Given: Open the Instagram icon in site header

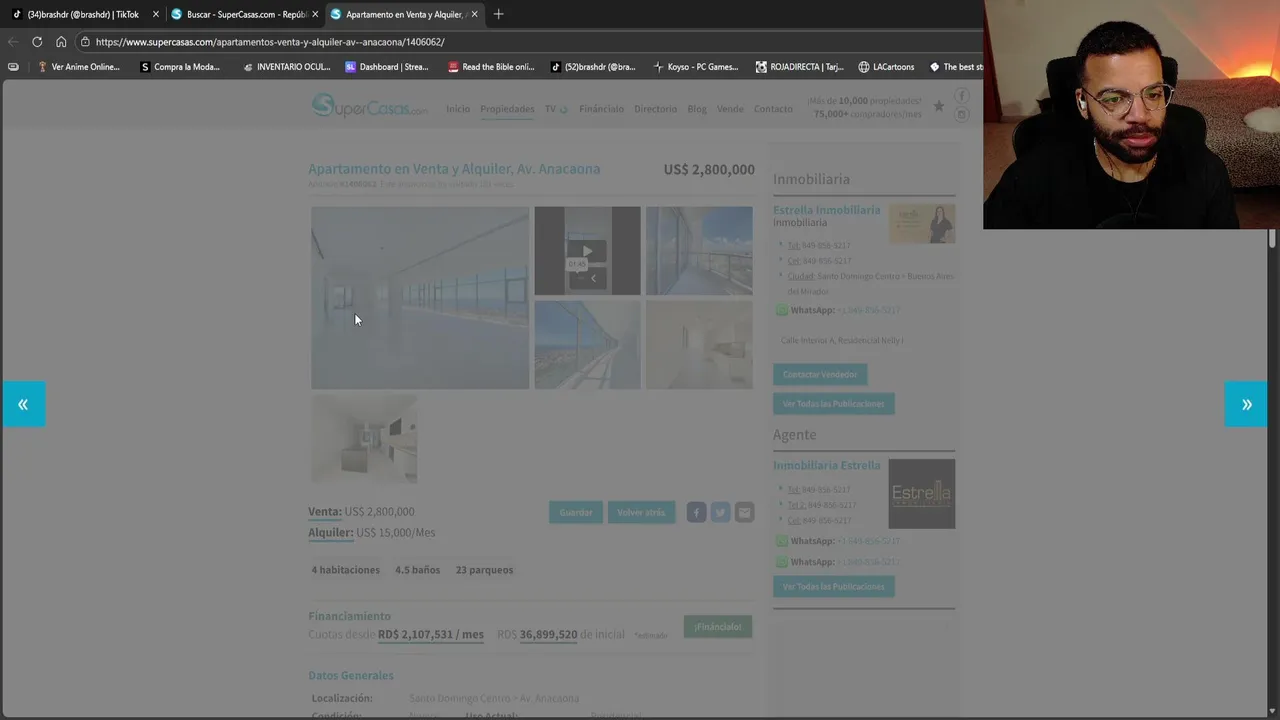Looking at the screenshot, I should pyautogui.click(x=961, y=114).
